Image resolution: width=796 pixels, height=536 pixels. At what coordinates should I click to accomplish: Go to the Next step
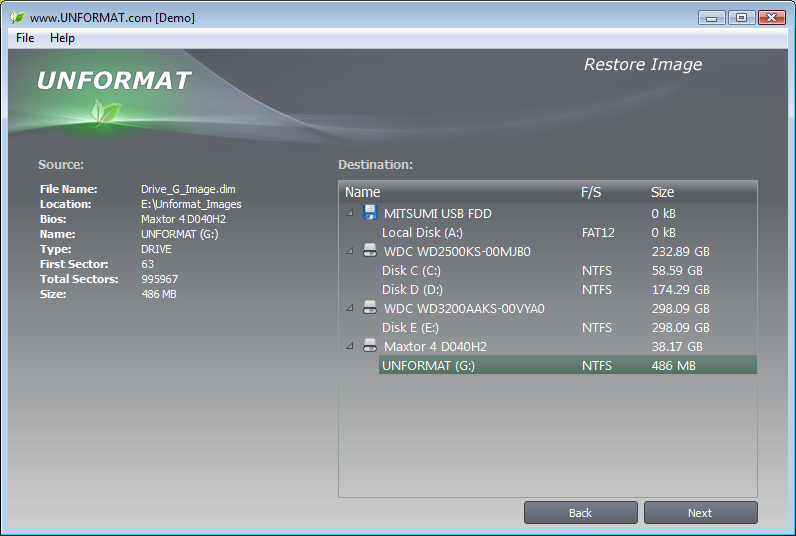tap(701, 513)
